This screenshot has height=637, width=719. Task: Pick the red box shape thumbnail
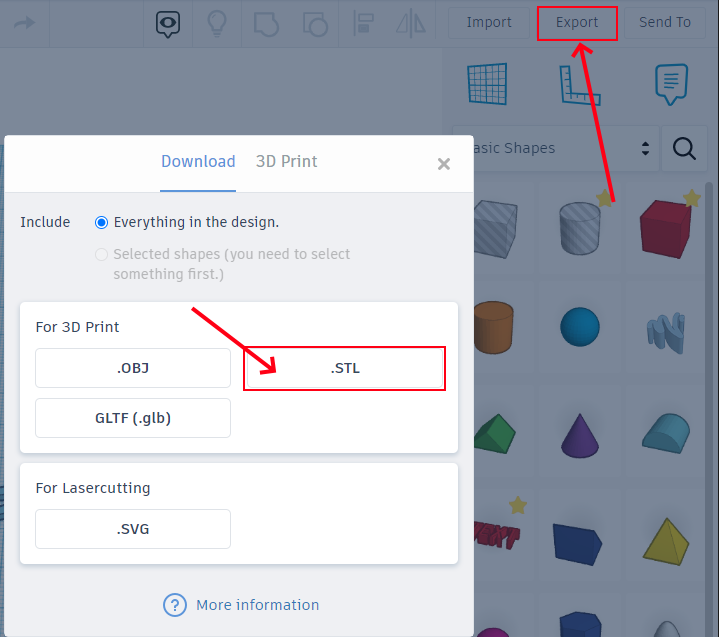pyautogui.click(x=664, y=227)
